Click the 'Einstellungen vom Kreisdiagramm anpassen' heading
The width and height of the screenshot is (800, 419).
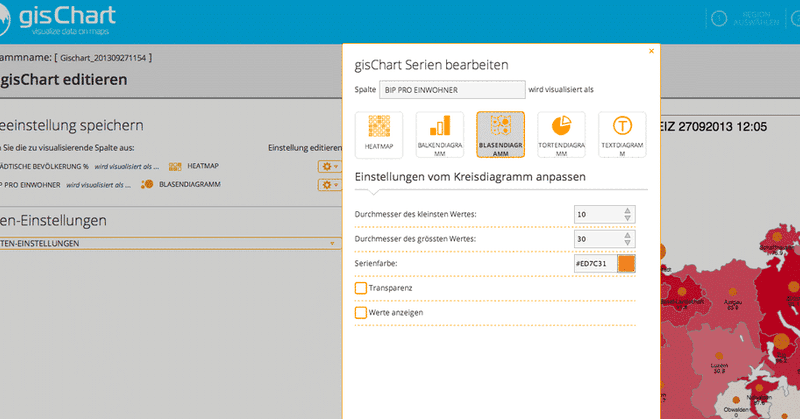pyautogui.click(x=470, y=177)
